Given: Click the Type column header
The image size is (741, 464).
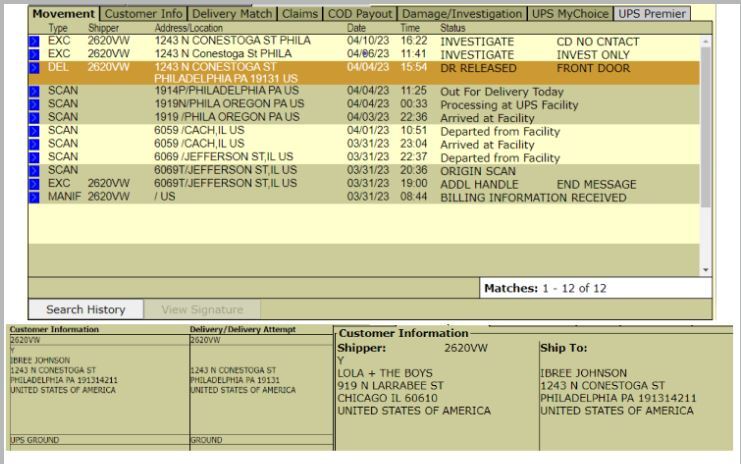Looking at the screenshot, I should [x=58, y=28].
